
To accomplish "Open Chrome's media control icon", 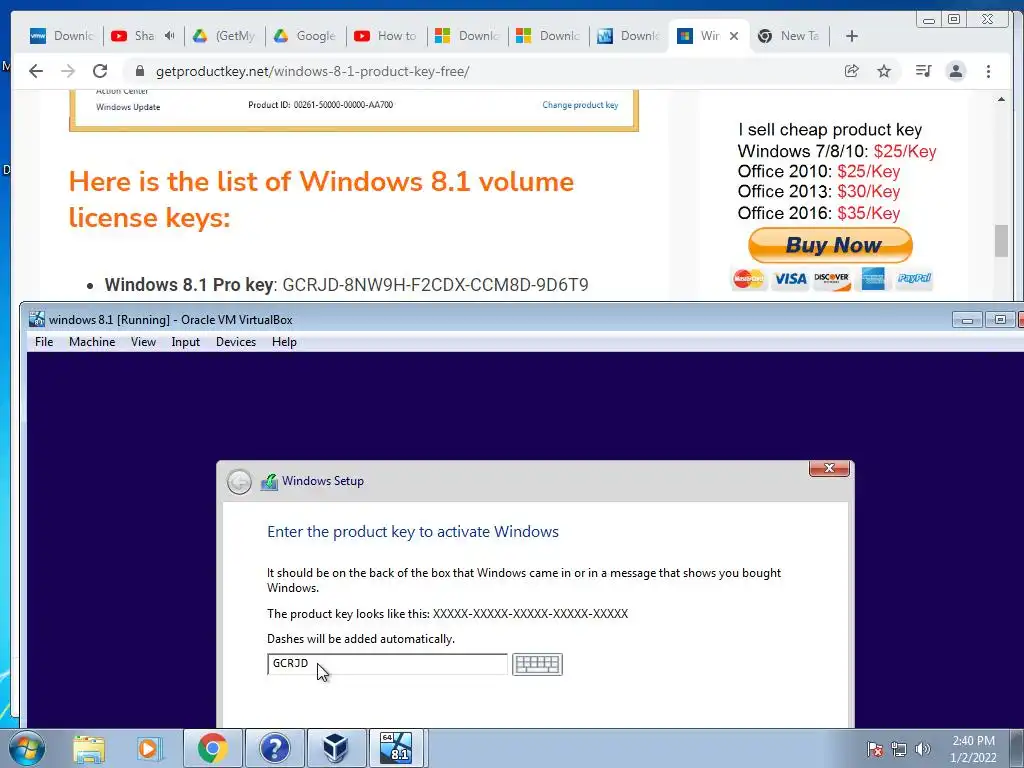I will [923, 71].
